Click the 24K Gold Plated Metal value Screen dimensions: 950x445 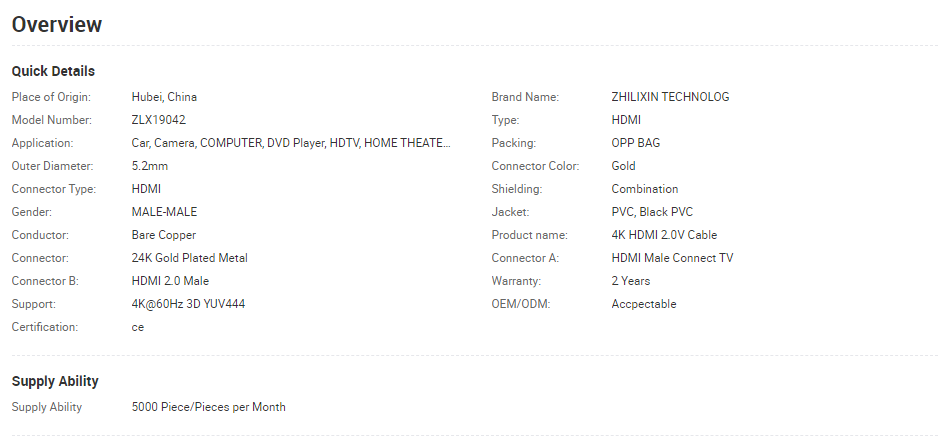(190, 258)
